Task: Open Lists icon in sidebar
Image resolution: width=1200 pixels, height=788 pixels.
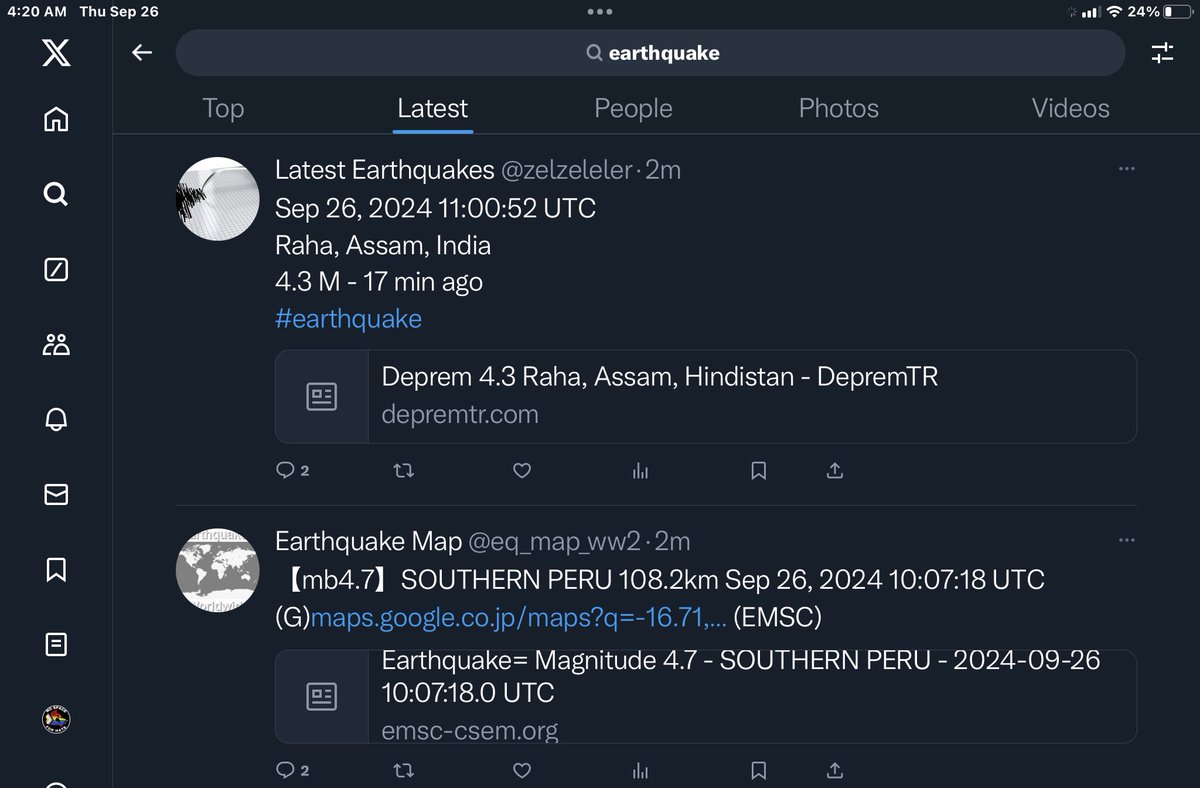Action: point(56,644)
